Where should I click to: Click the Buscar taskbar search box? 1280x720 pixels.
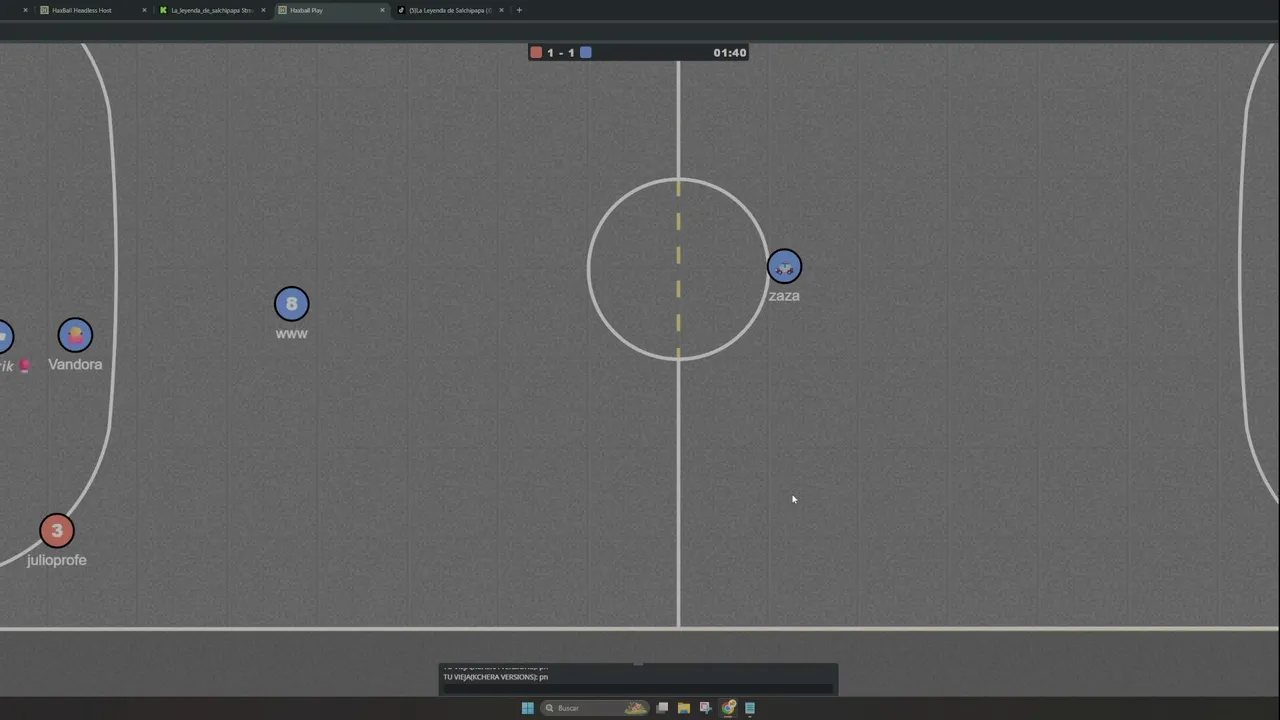pyautogui.click(x=594, y=708)
